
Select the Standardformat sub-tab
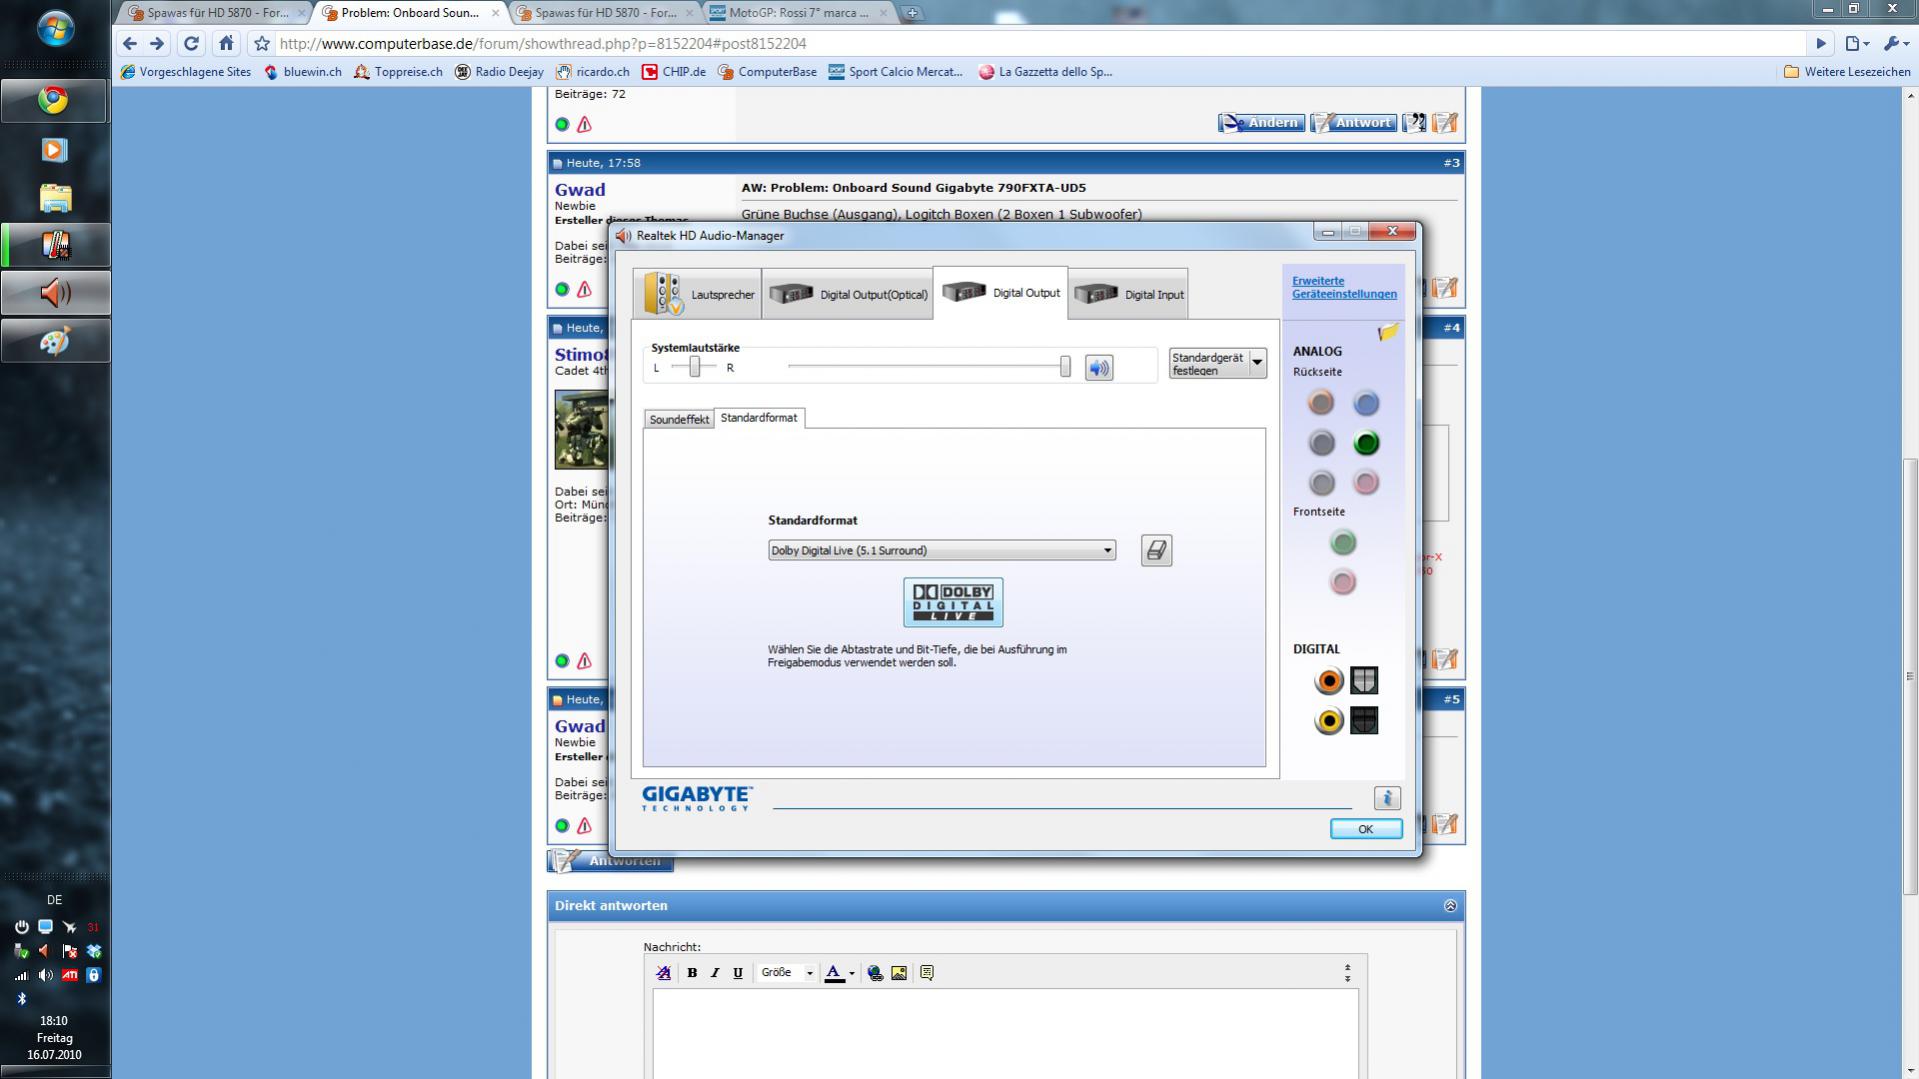(759, 418)
